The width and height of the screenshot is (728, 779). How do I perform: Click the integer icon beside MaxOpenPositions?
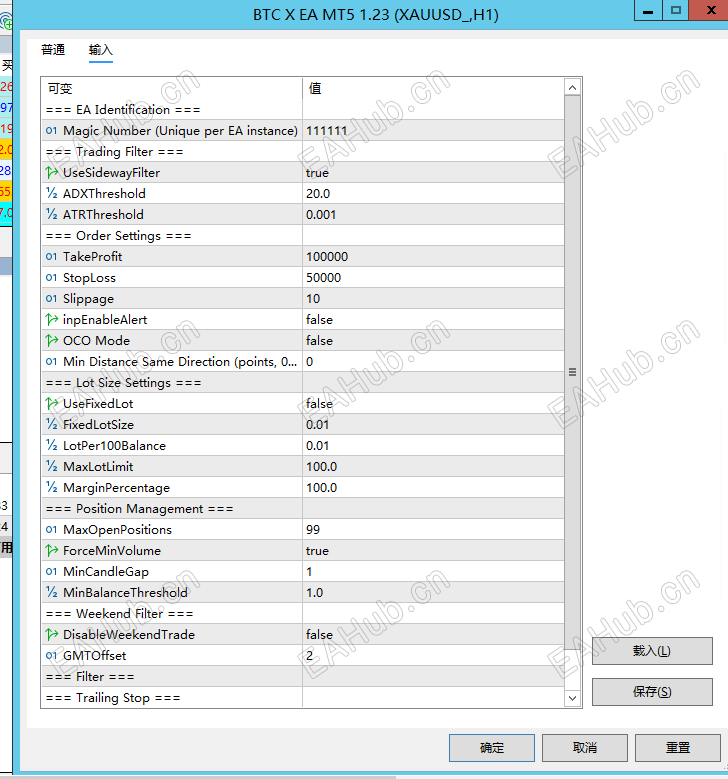tap(51, 530)
